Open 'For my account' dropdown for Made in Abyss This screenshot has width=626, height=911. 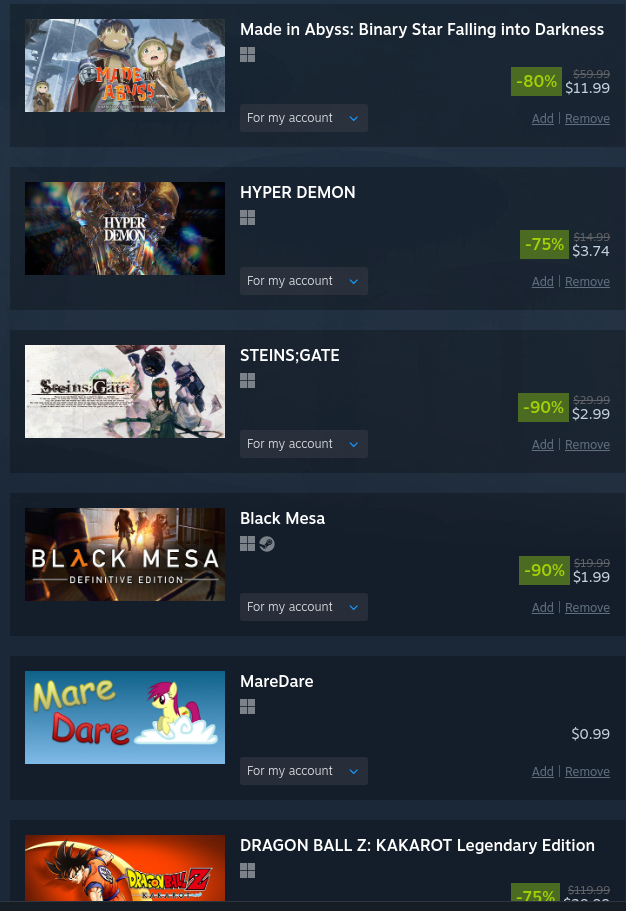[304, 118]
